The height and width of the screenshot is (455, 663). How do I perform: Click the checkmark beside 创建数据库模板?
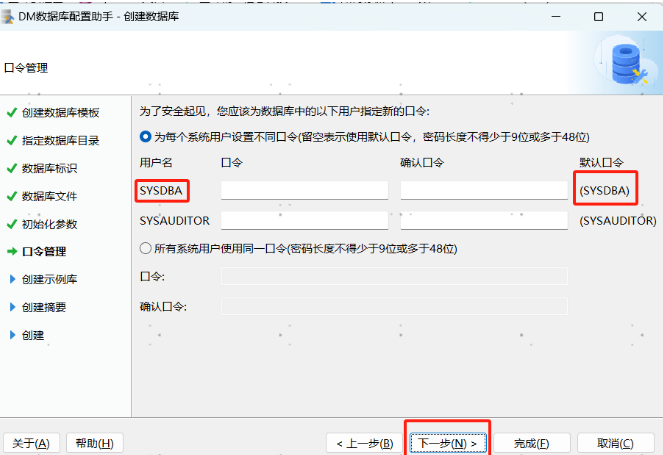coord(12,113)
